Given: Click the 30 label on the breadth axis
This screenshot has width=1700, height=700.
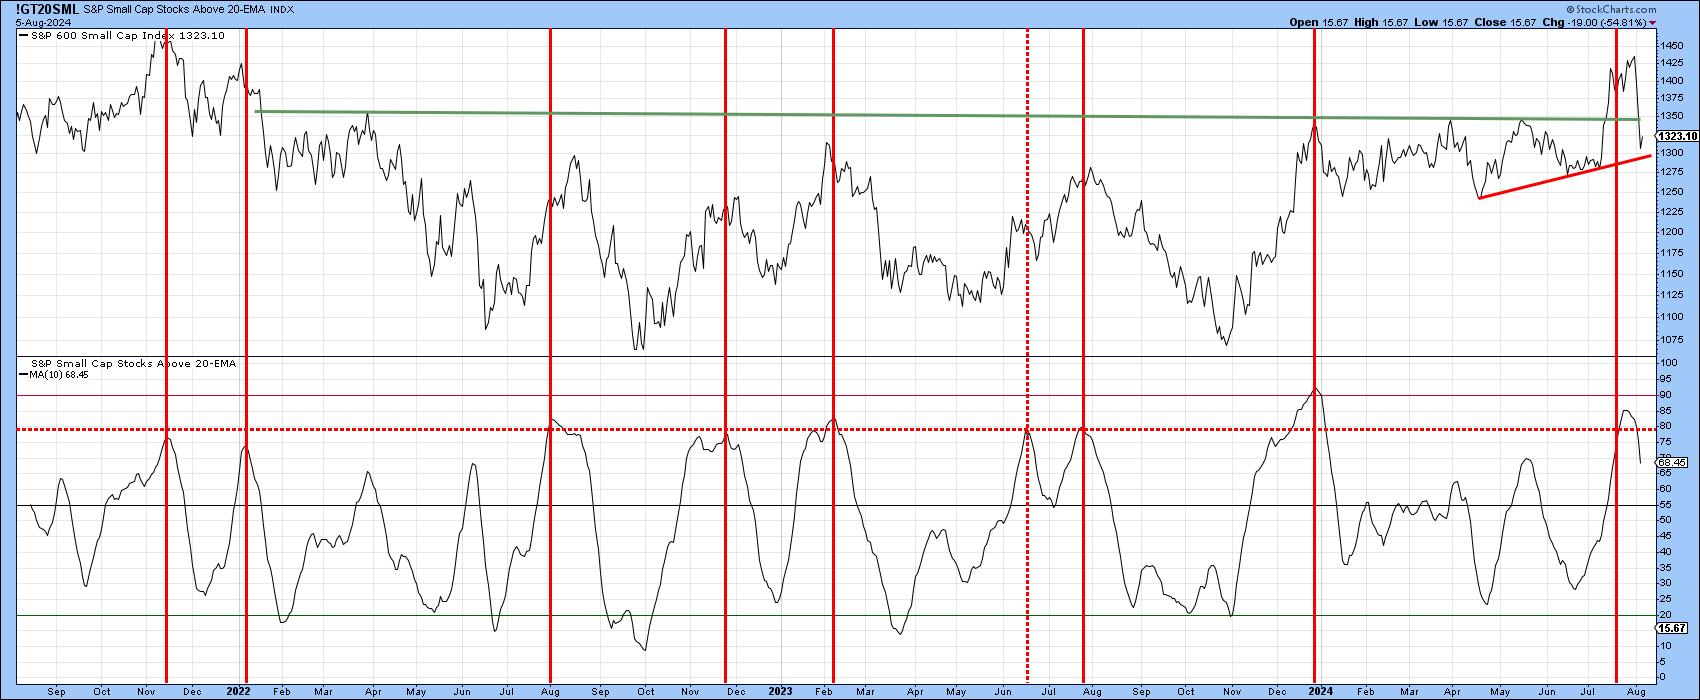Looking at the screenshot, I should tap(1666, 583).
